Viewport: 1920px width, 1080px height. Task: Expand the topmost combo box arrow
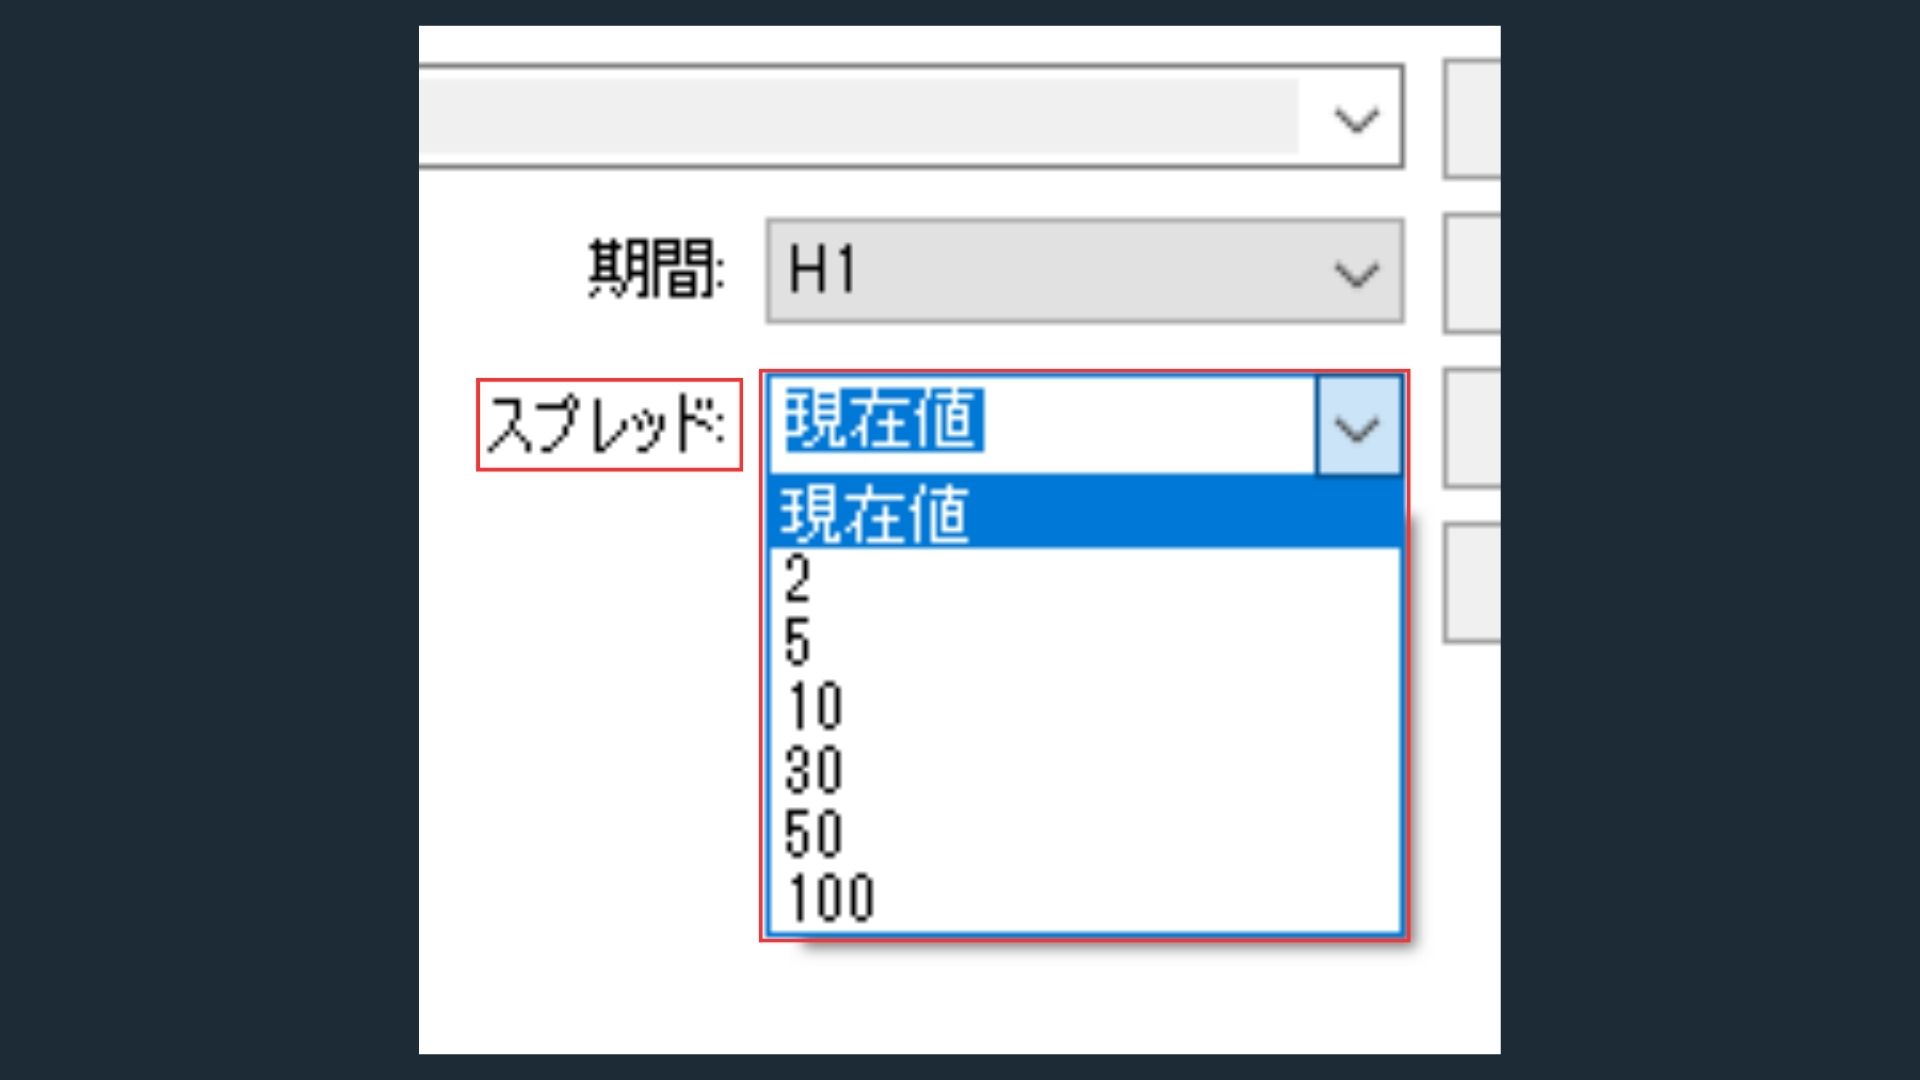tap(1356, 119)
